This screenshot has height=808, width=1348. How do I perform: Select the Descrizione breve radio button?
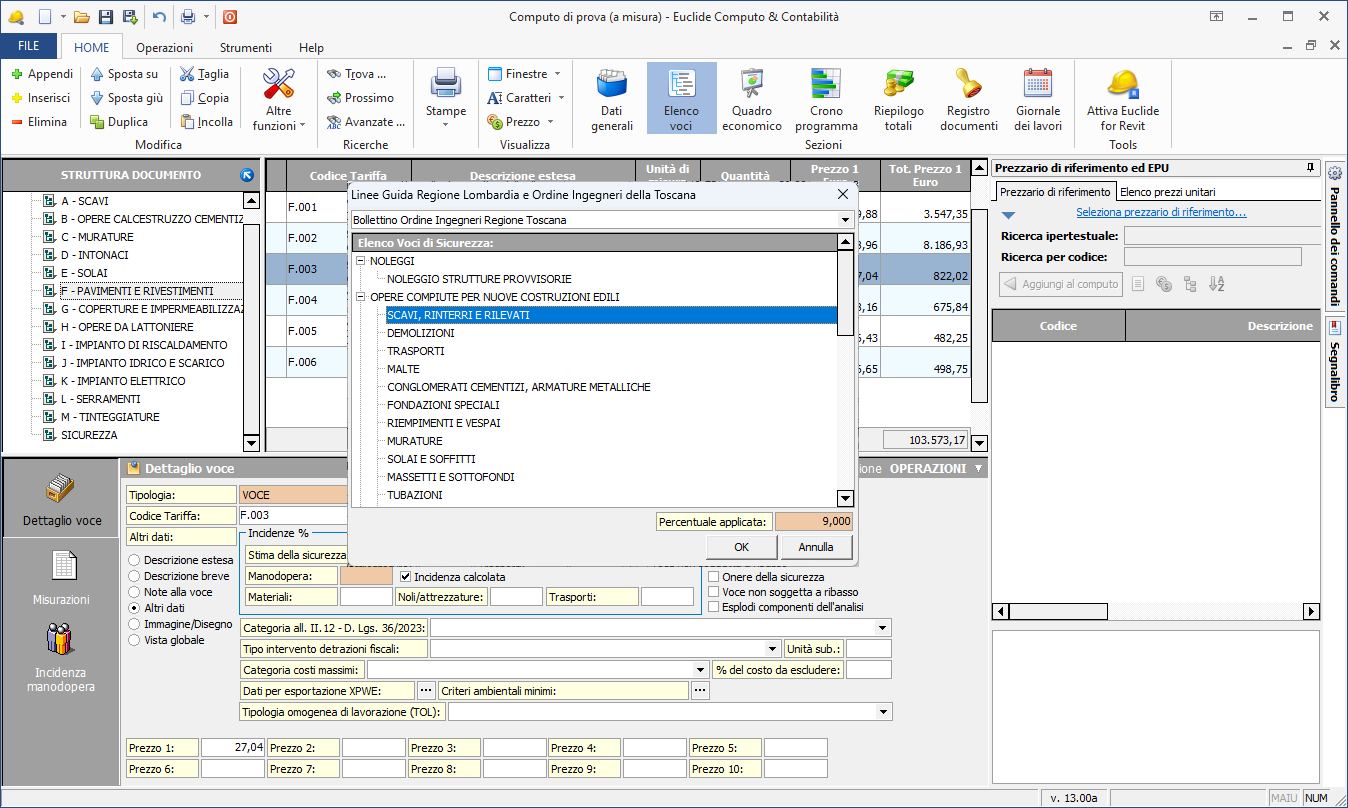[x=135, y=576]
